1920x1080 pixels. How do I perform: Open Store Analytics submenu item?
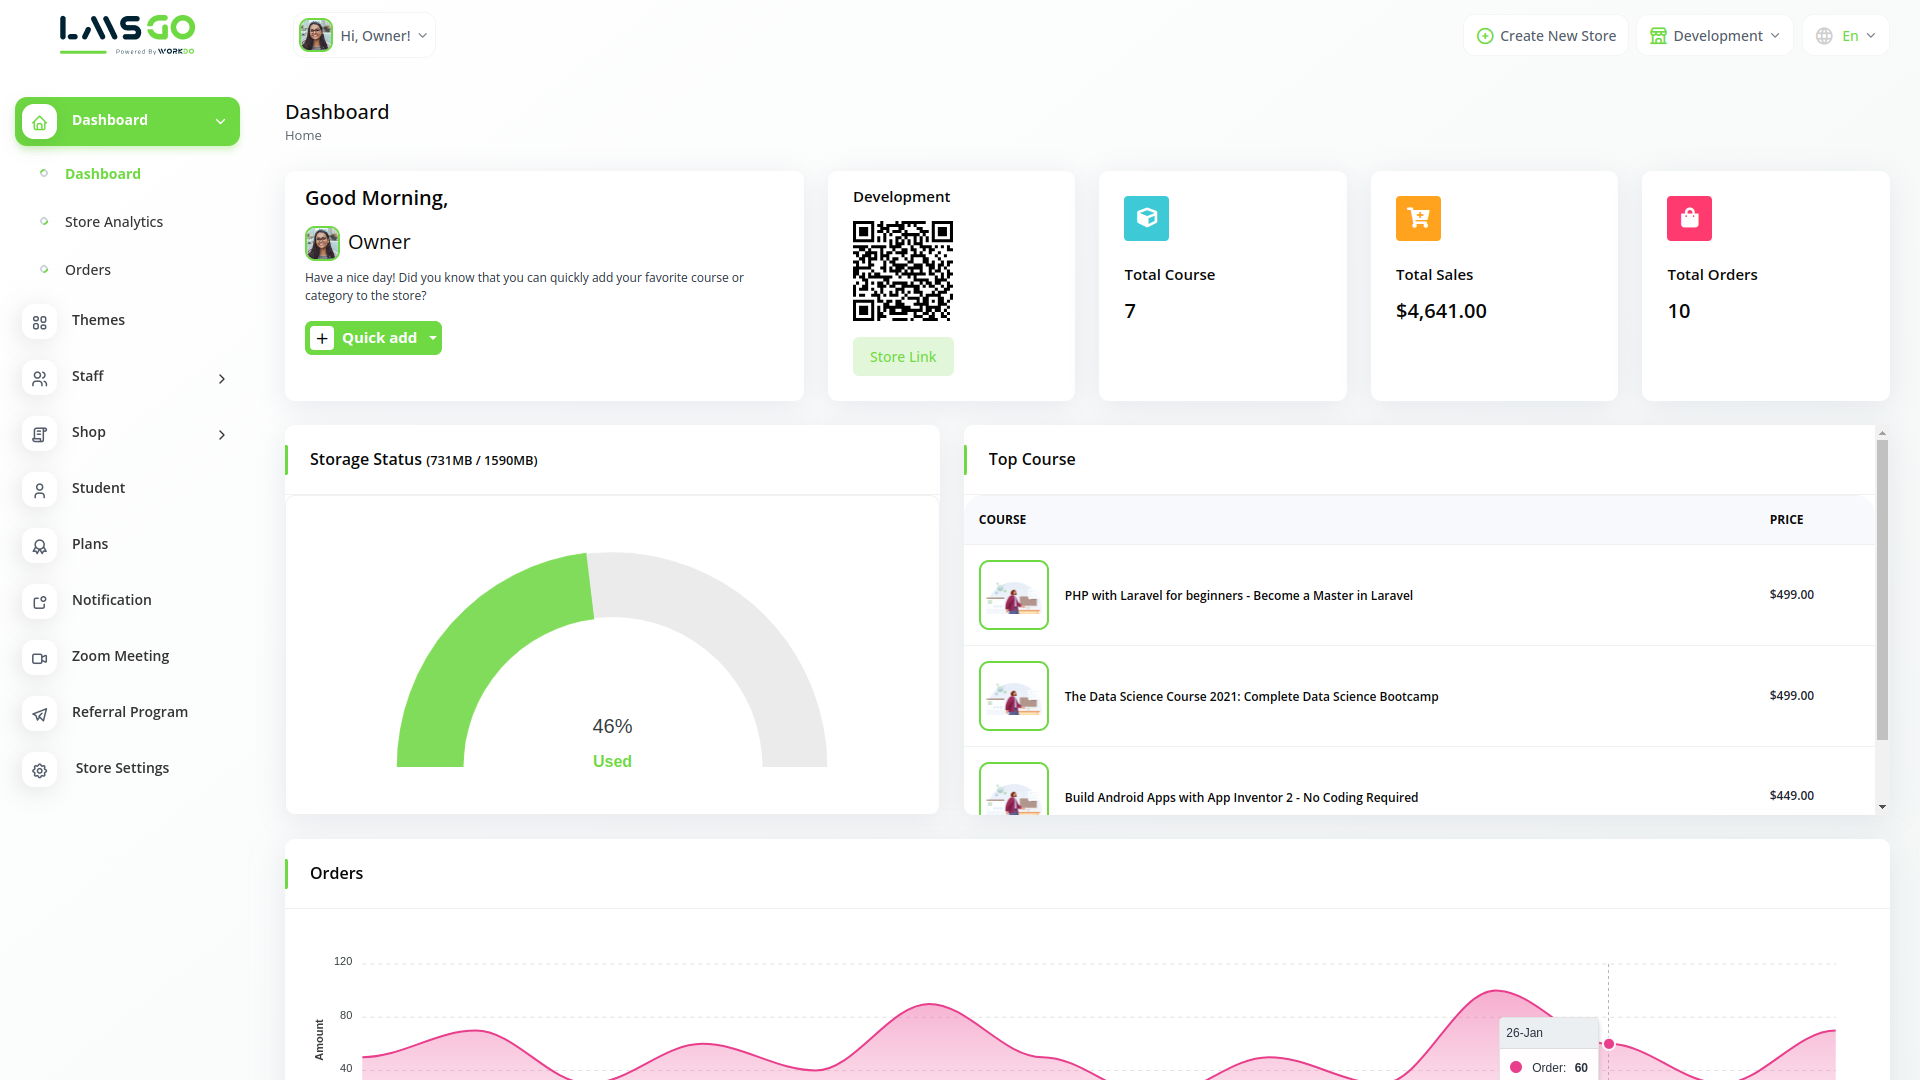click(113, 222)
